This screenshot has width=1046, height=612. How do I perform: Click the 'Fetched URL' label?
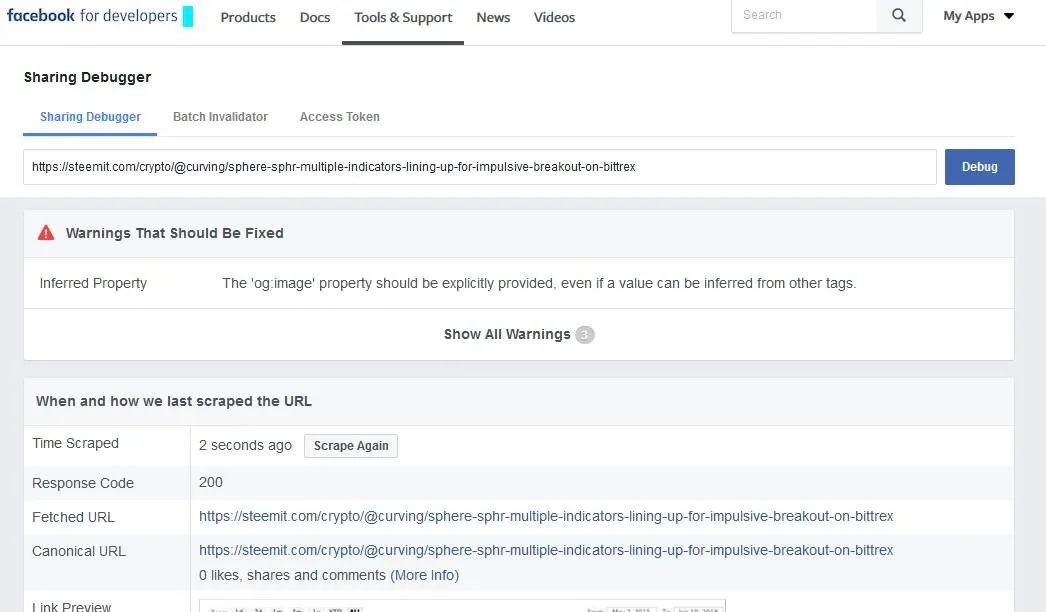coord(73,517)
